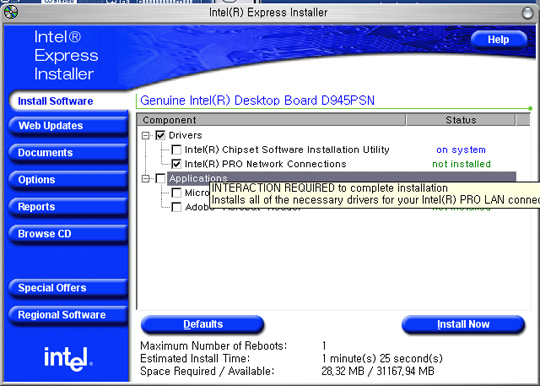Click the CD icon in the title bar
Screen dimensions: 540x386
[11, 12]
